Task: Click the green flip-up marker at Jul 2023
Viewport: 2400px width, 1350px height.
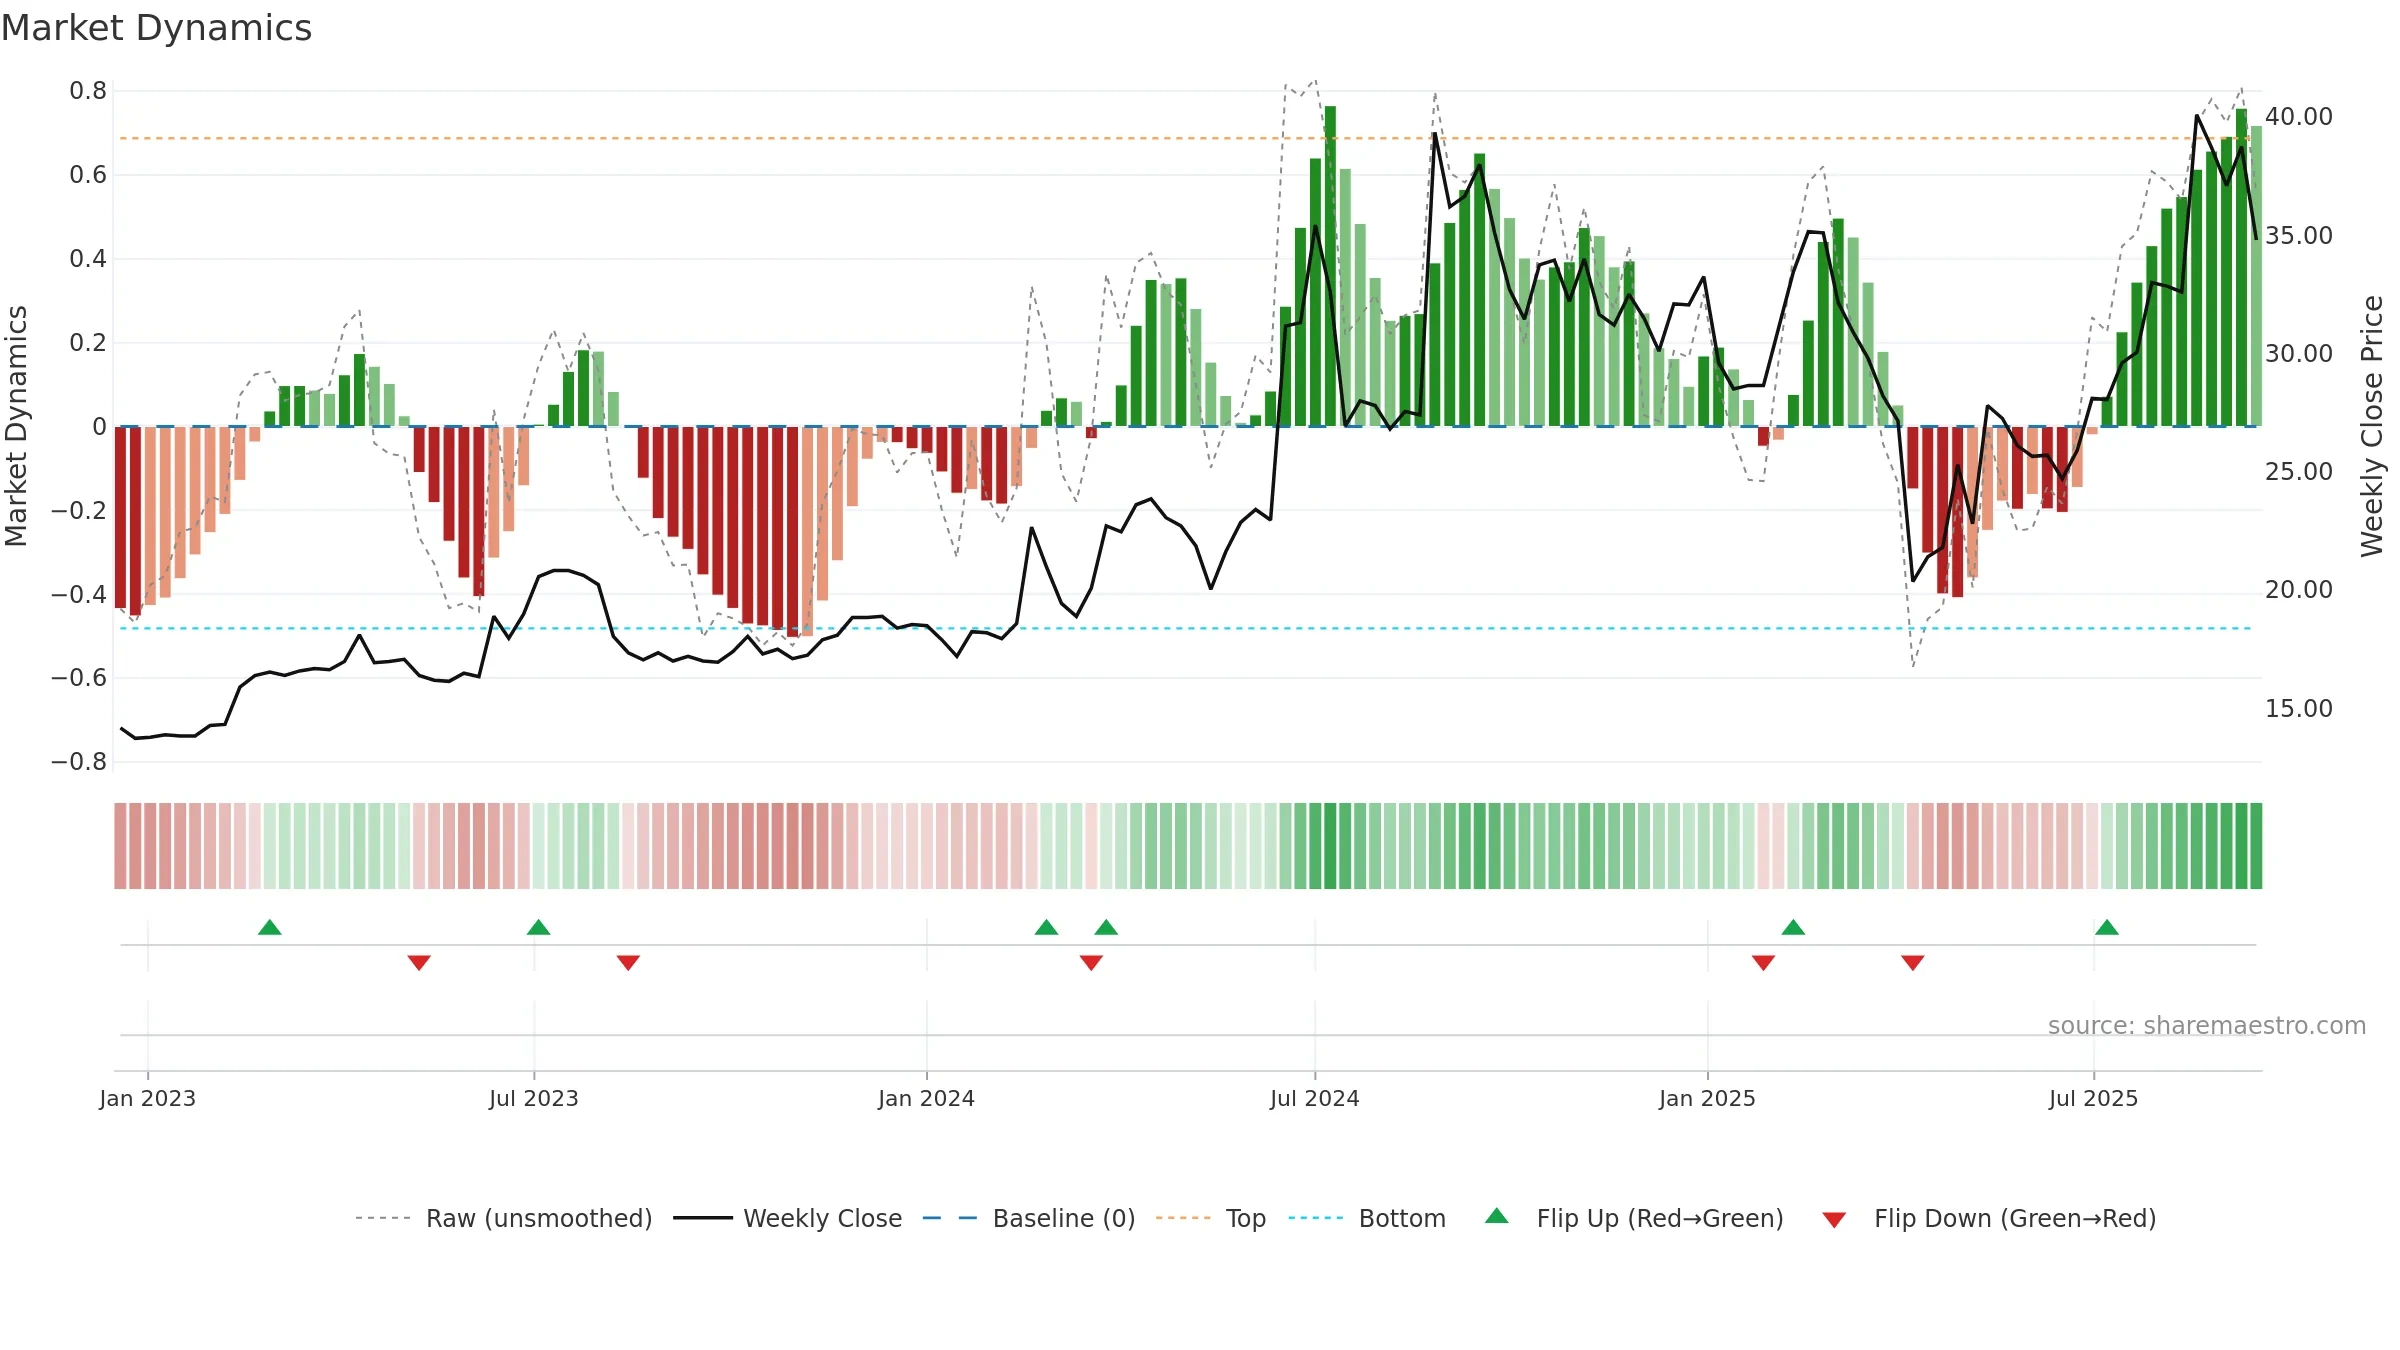Action: [x=539, y=927]
